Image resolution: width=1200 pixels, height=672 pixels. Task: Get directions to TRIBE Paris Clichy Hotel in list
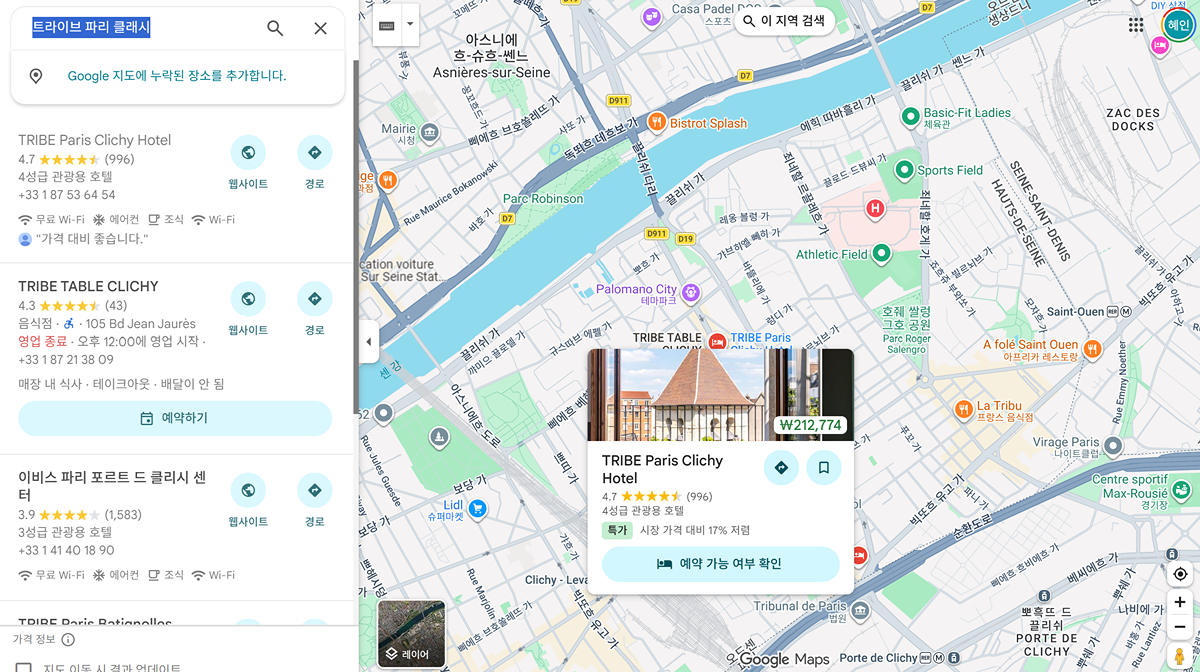315,153
